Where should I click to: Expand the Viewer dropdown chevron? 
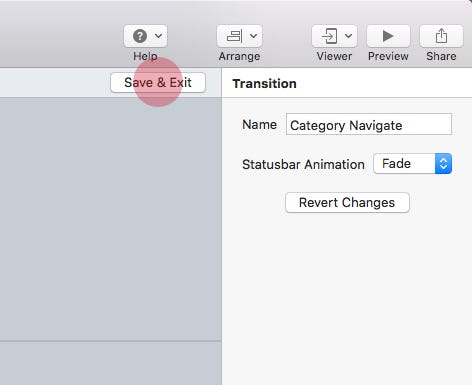pos(348,36)
